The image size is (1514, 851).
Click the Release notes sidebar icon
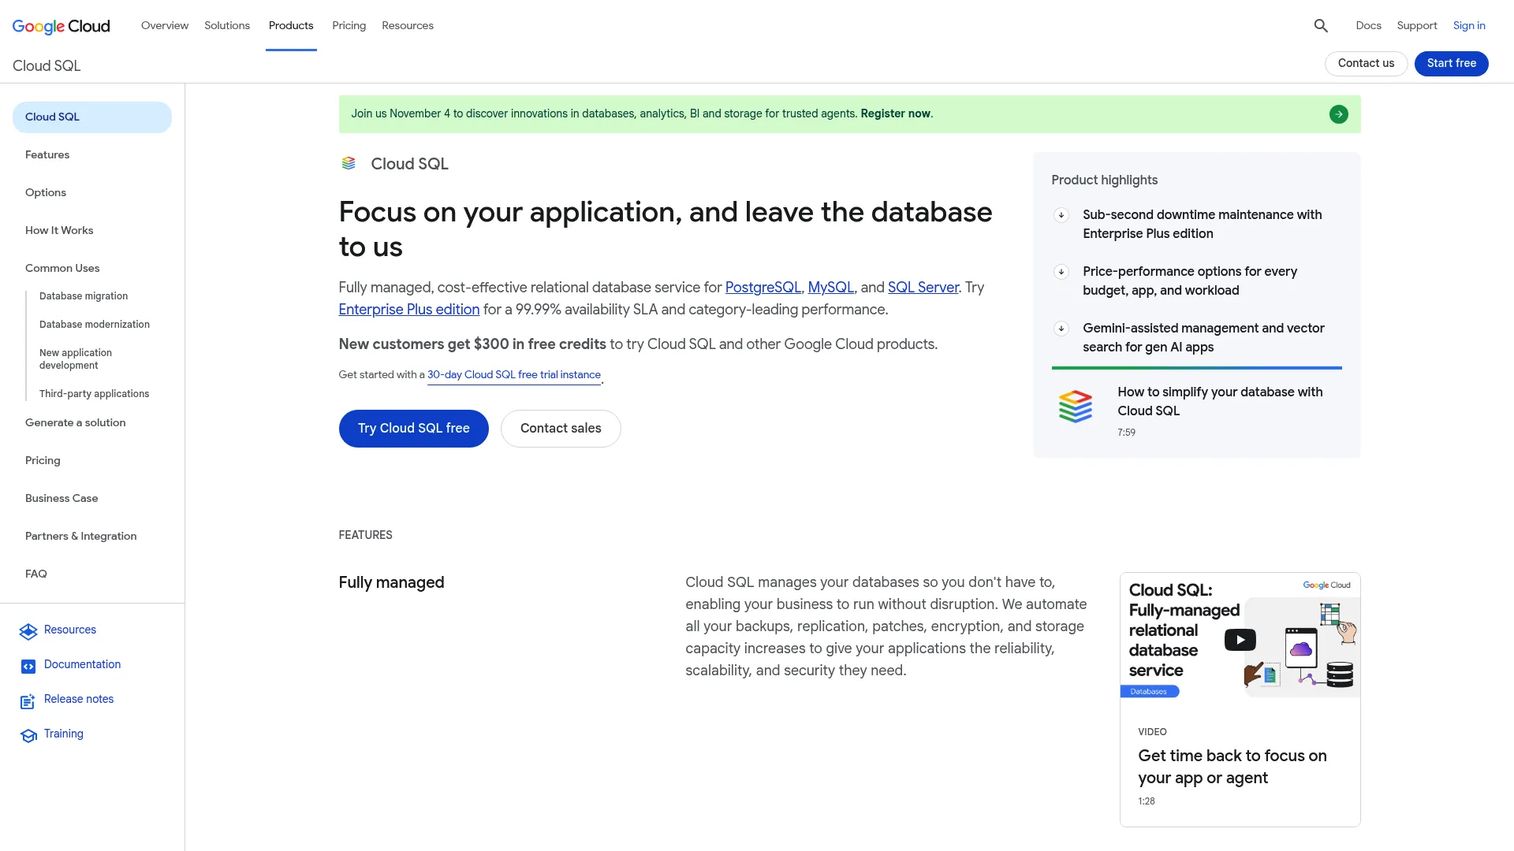coord(28,701)
